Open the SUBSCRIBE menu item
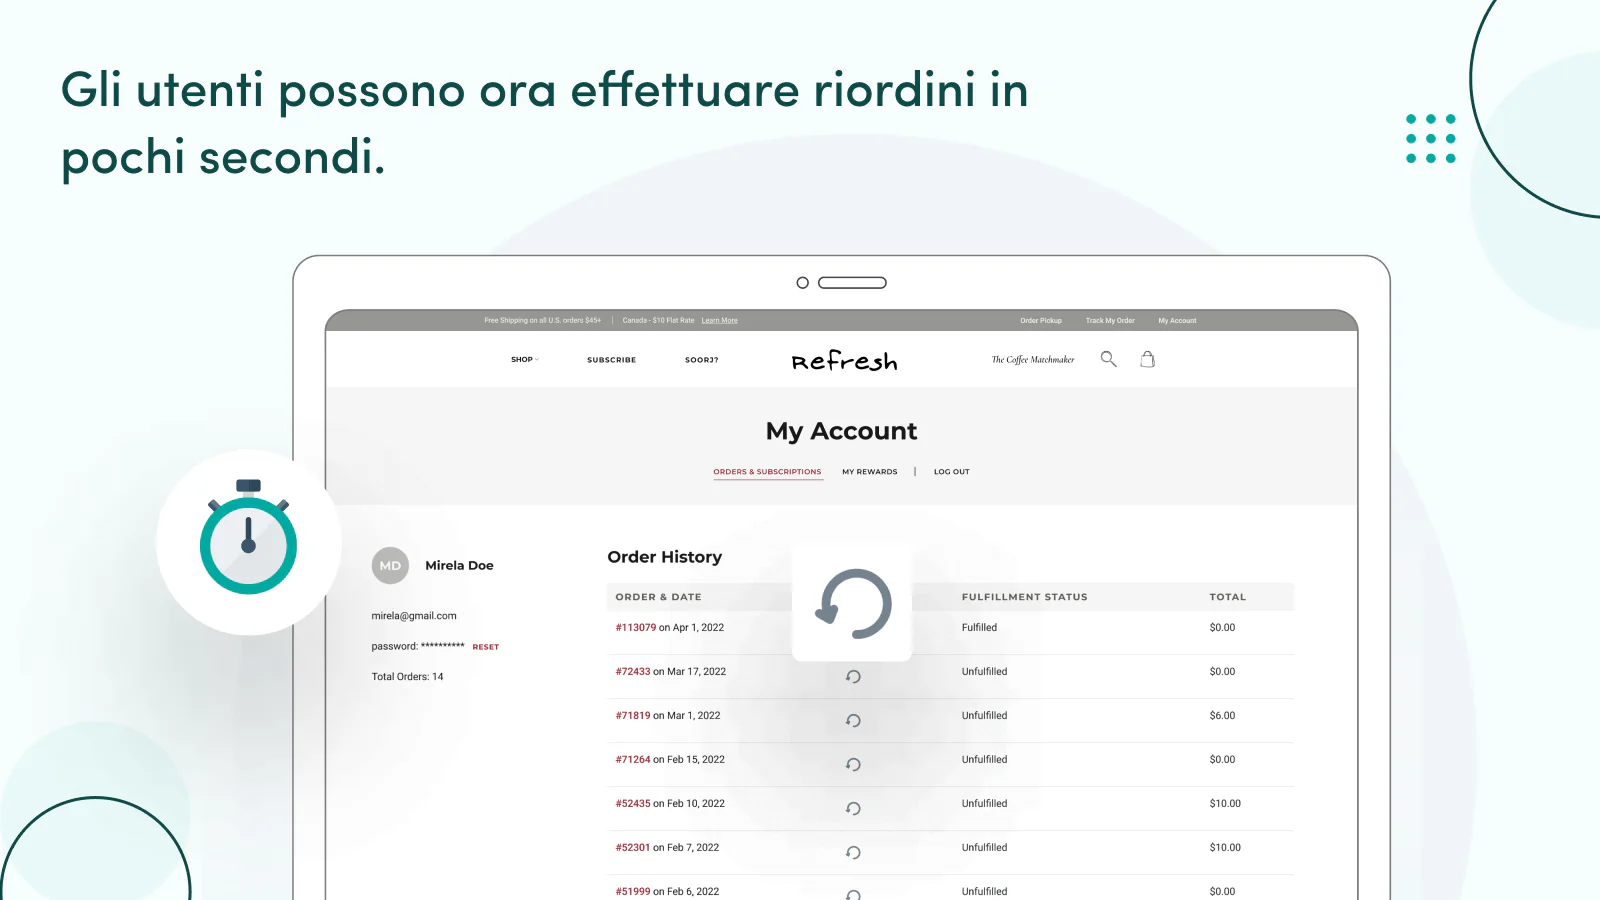1600x900 pixels. tap(611, 360)
